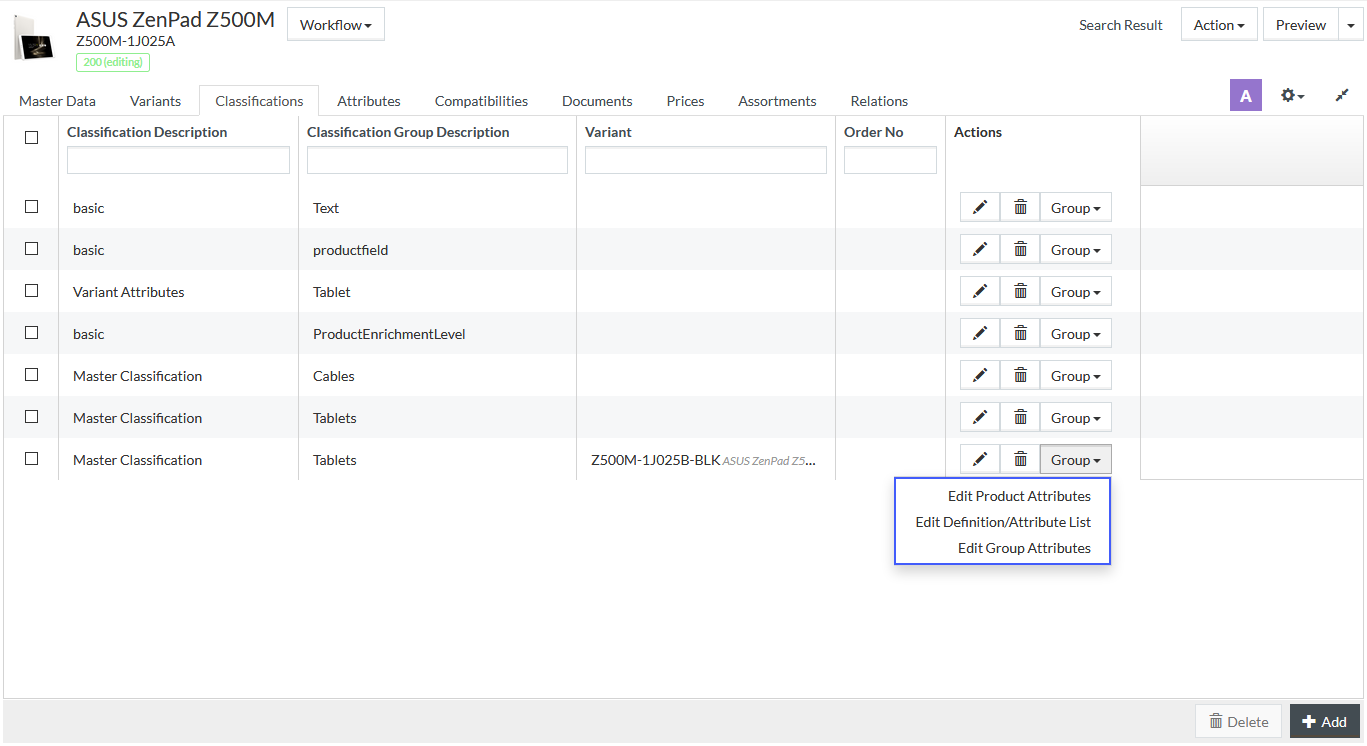Screen dimensions: 1367x746
Task: Open the Preview split-button arrow
Action: click(x=1351, y=25)
